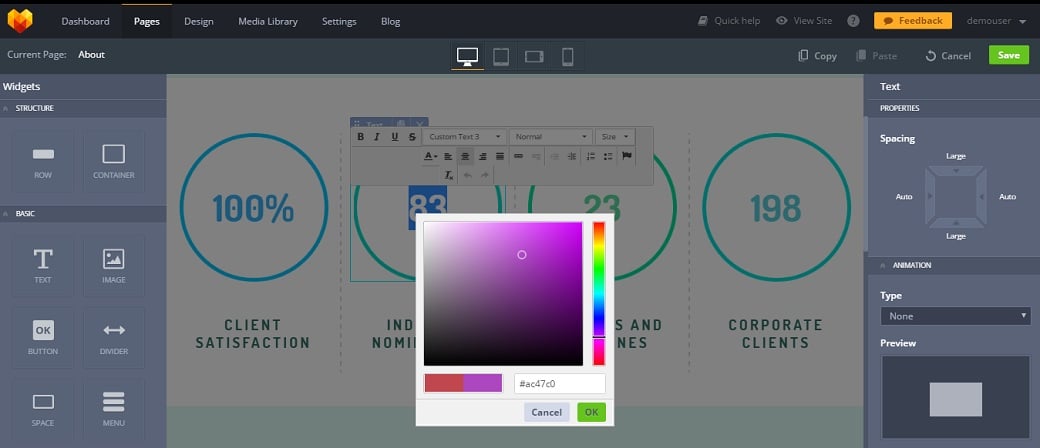Pick the Container widget icon
1040x448 pixels.
click(x=113, y=161)
